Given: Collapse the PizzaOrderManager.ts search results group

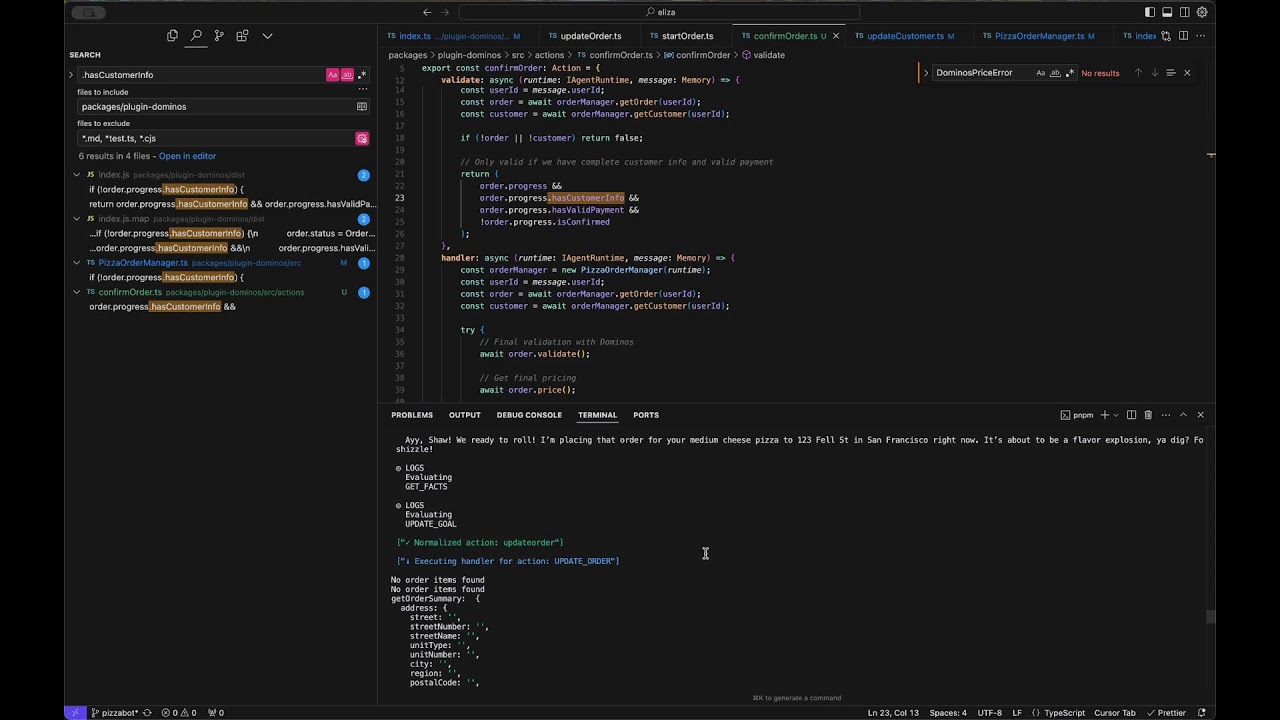Looking at the screenshot, I should coord(77,263).
